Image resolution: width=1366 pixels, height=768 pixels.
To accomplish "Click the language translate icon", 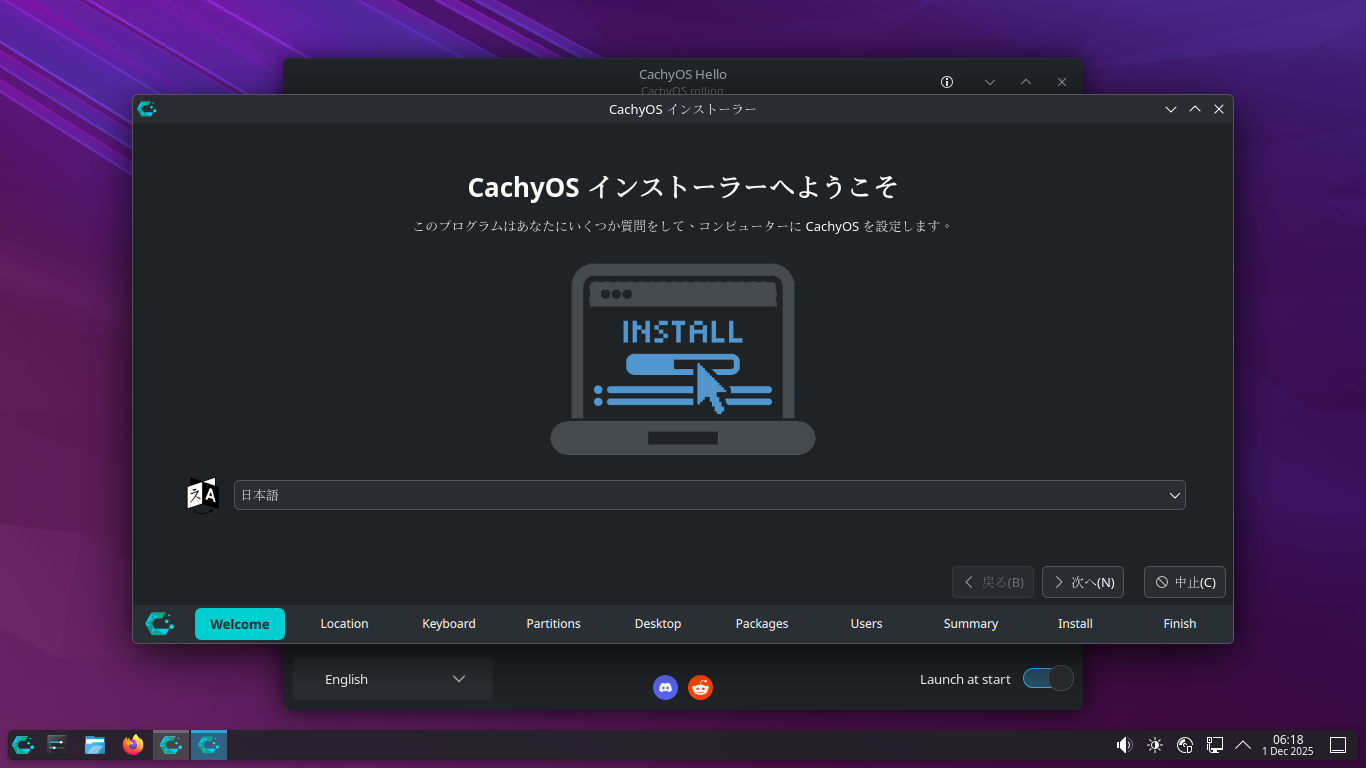I will pyautogui.click(x=203, y=495).
